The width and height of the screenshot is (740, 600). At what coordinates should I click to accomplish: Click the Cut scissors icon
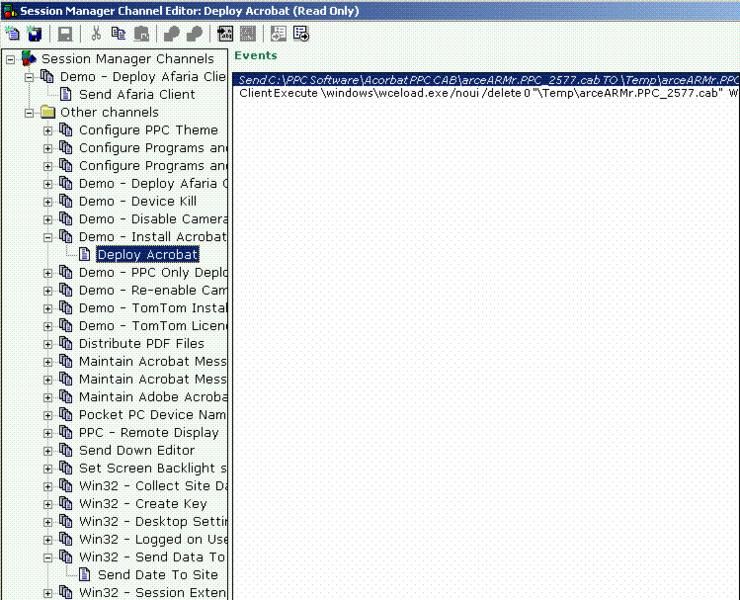96,34
